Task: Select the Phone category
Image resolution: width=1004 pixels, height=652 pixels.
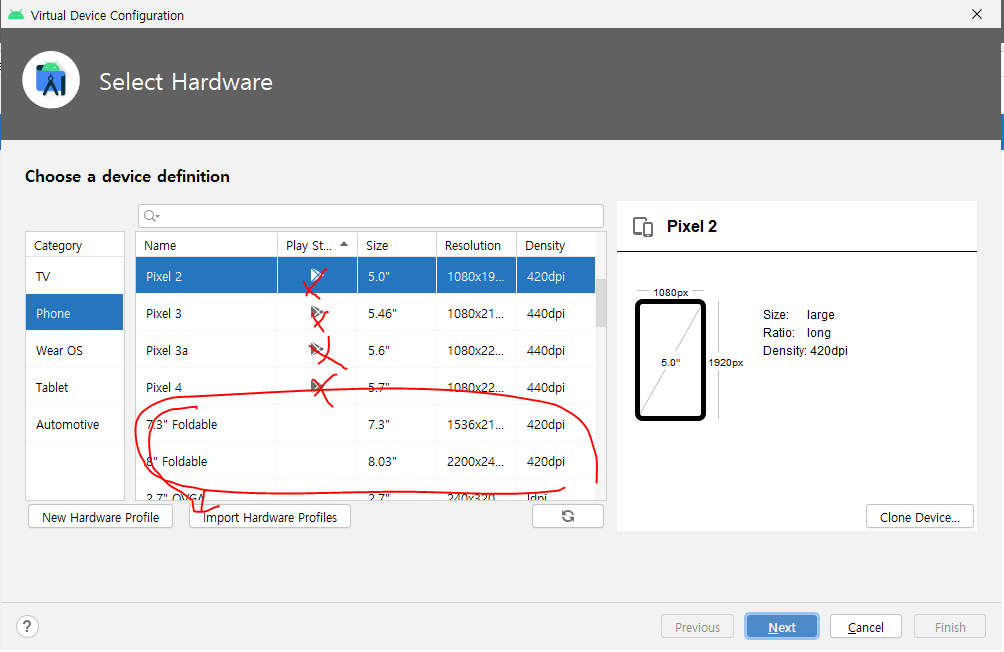Action: pyautogui.click(x=75, y=313)
